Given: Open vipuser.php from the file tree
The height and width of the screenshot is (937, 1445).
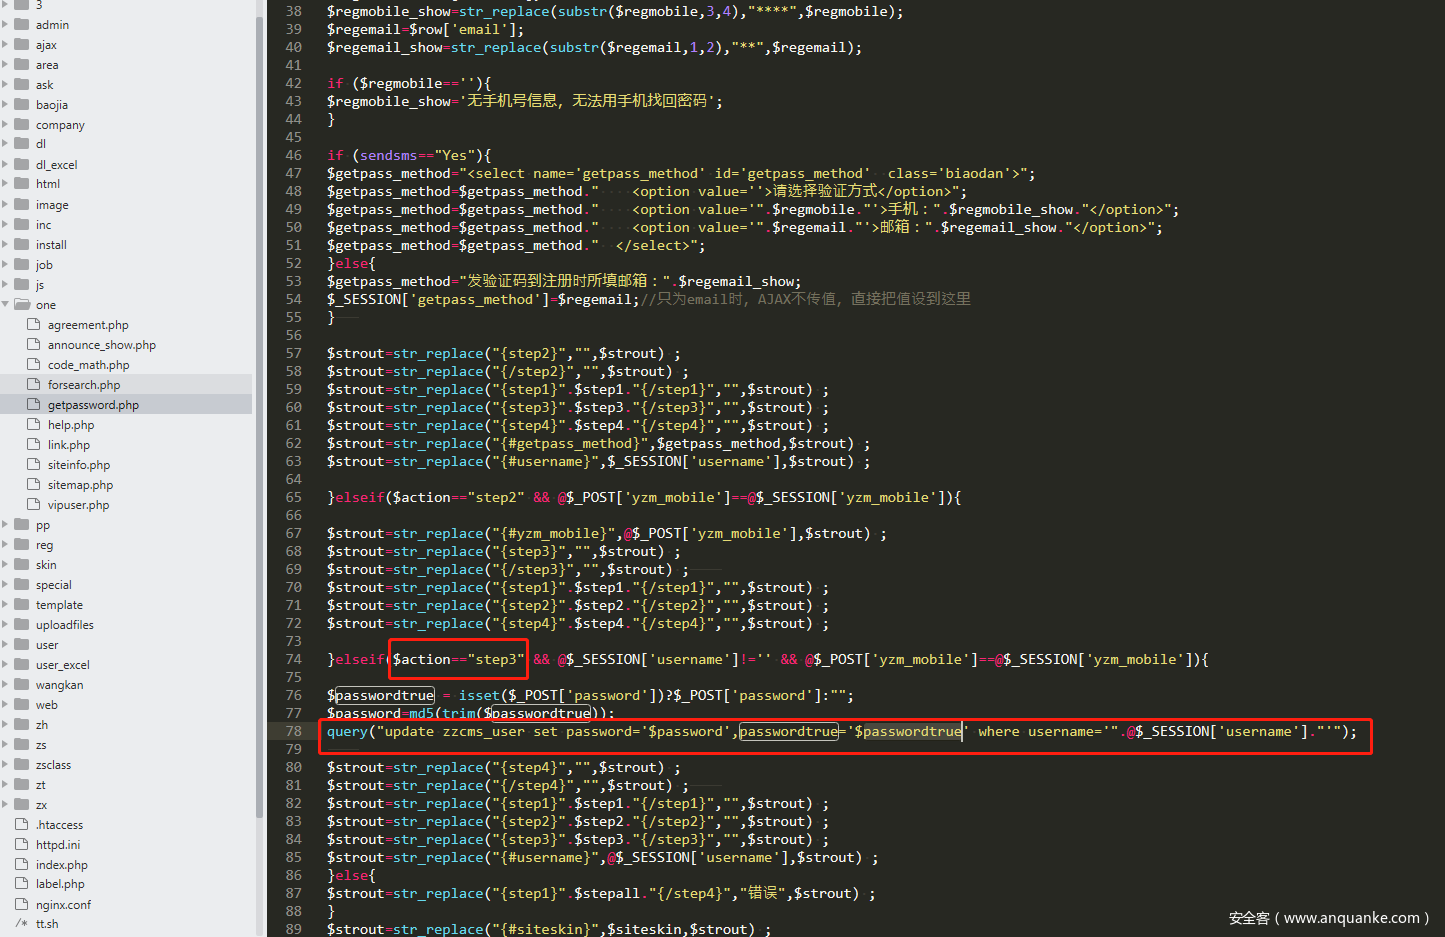Looking at the screenshot, I should point(78,505).
